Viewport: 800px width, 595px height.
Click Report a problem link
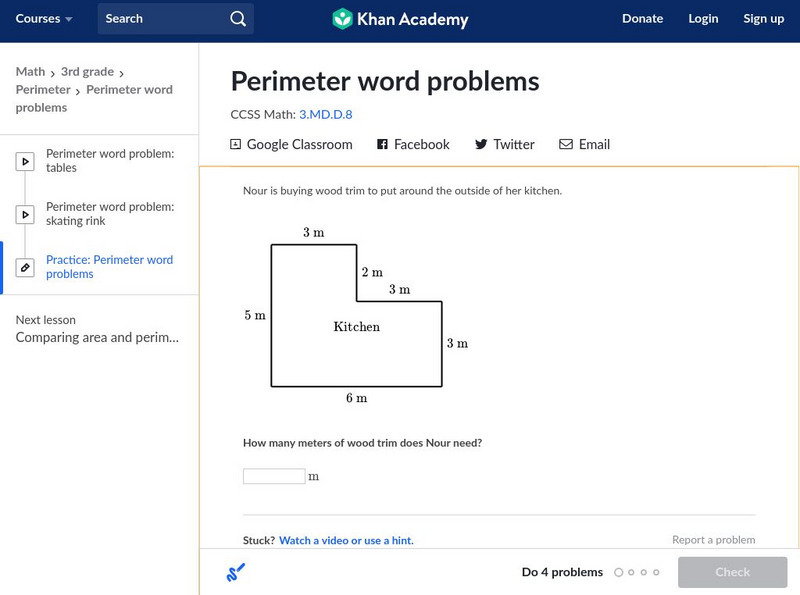click(713, 540)
